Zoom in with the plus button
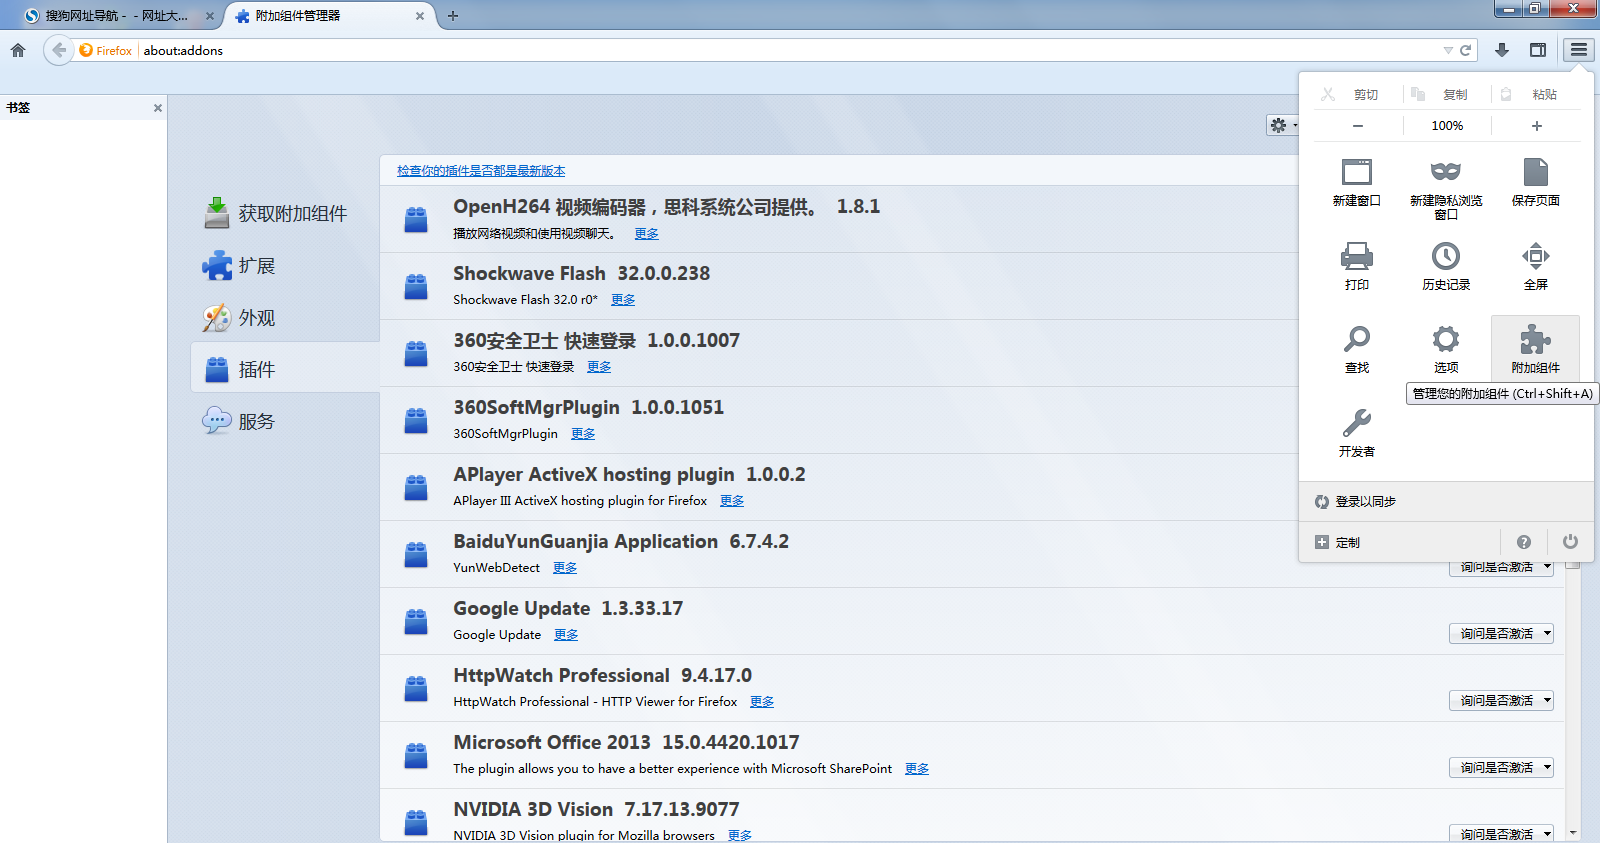Viewport: 1600px width, 843px height. tap(1537, 126)
